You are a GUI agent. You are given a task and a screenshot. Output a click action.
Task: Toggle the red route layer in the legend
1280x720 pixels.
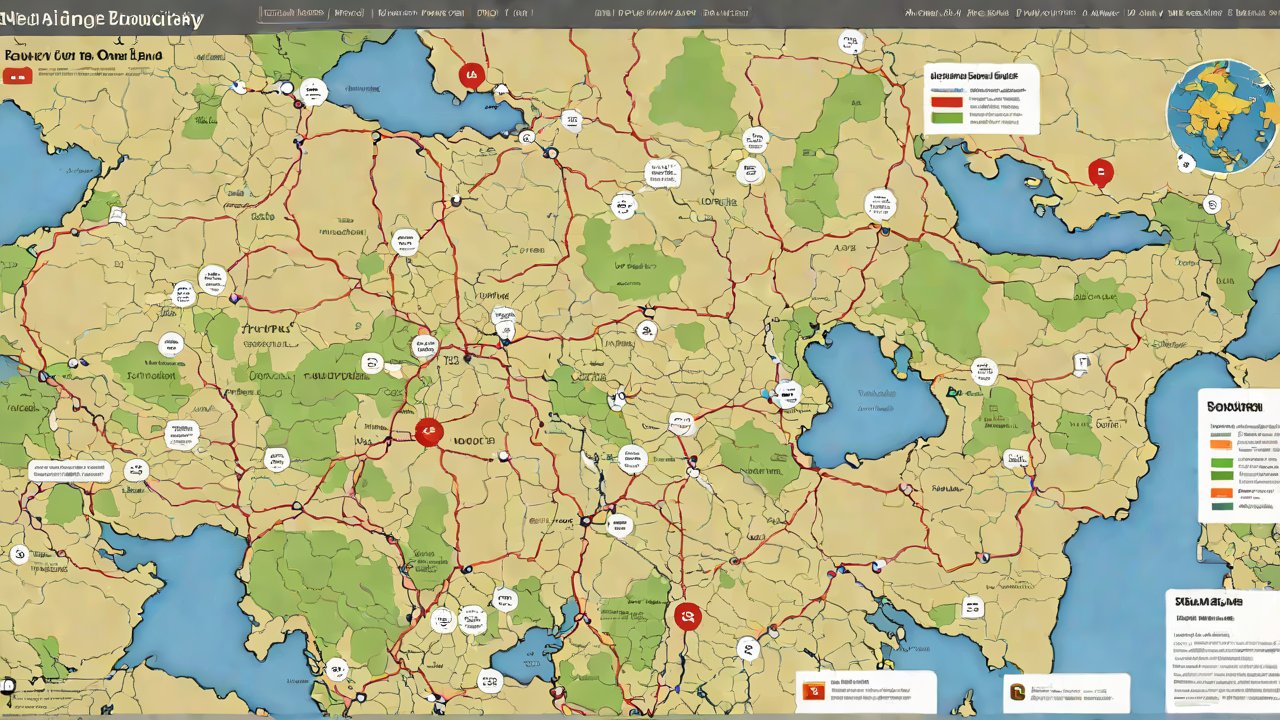(947, 99)
